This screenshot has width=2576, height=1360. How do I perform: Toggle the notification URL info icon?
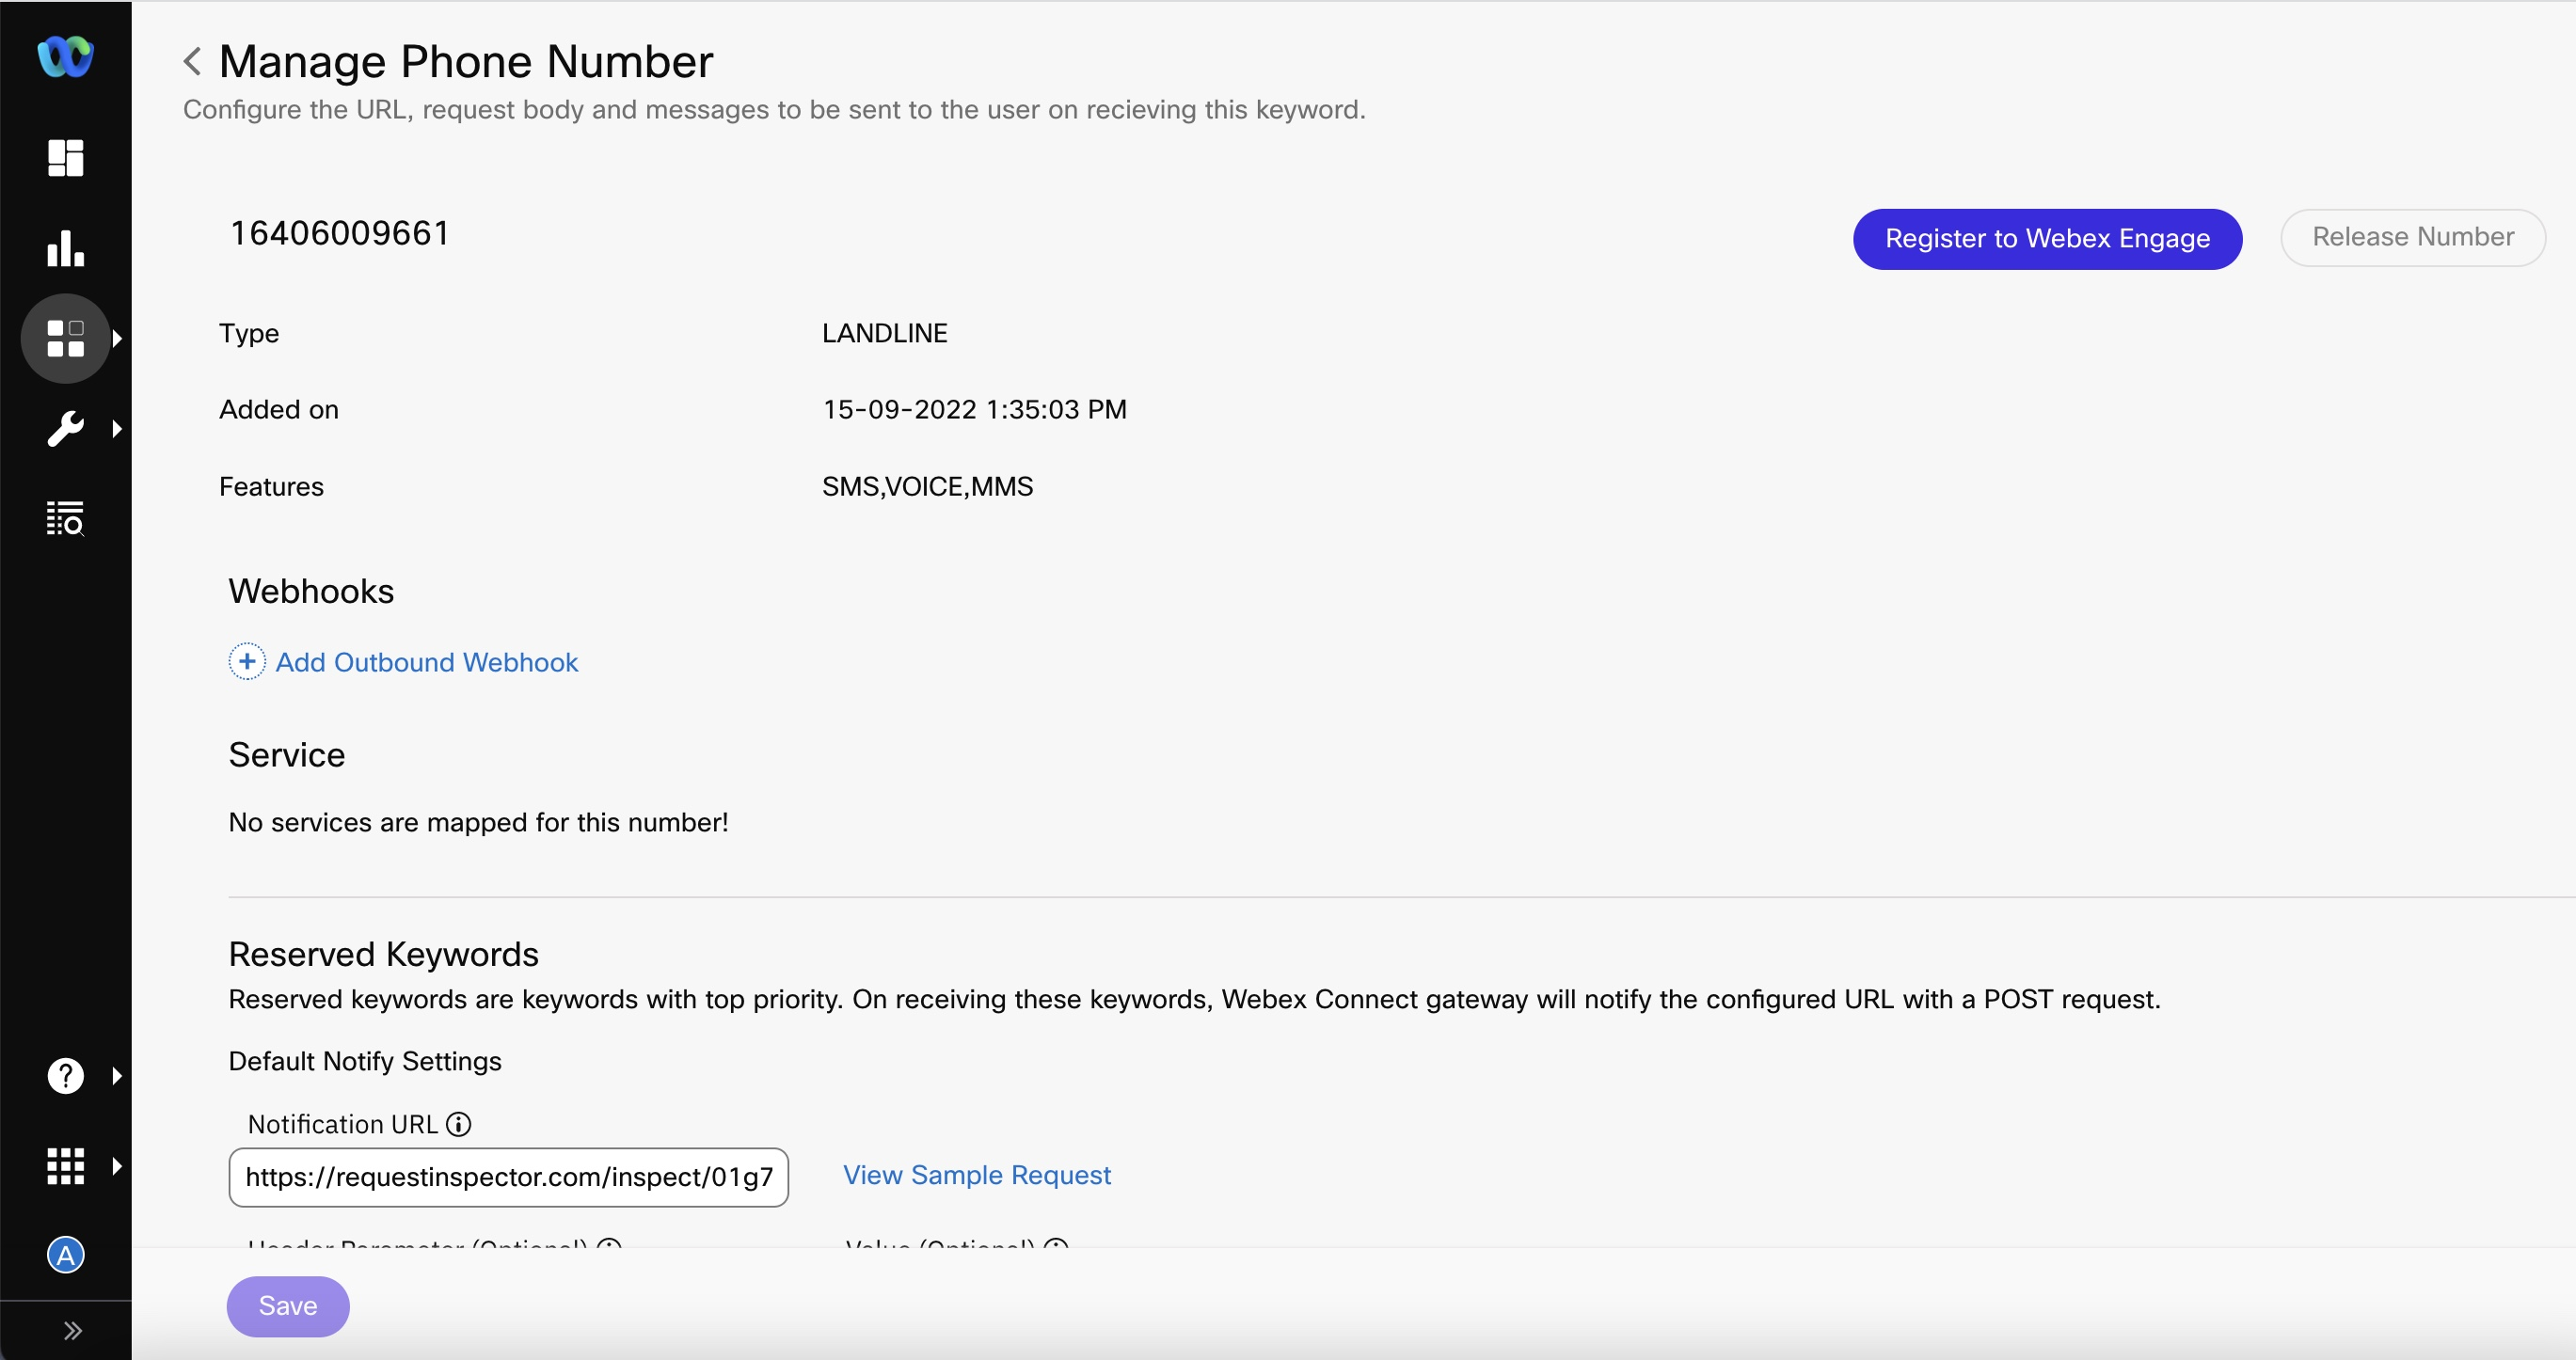click(x=456, y=1123)
